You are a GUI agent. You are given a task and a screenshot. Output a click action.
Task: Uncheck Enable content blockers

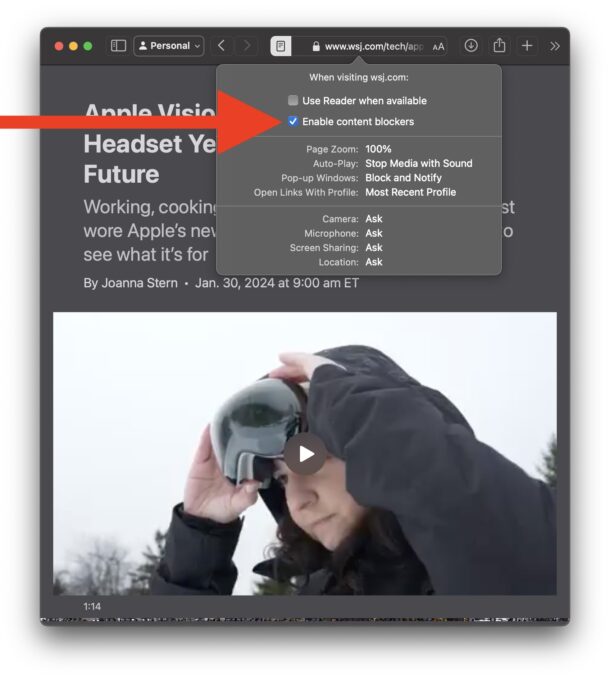pos(293,122)
